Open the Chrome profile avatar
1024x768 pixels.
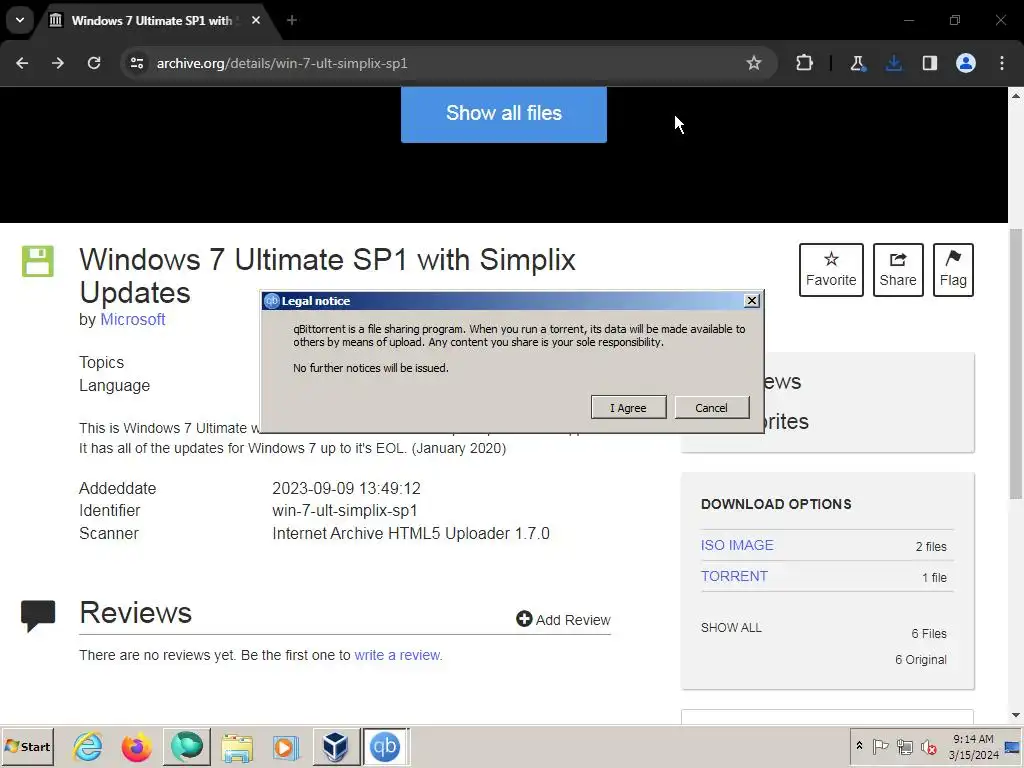click(966, 63)
